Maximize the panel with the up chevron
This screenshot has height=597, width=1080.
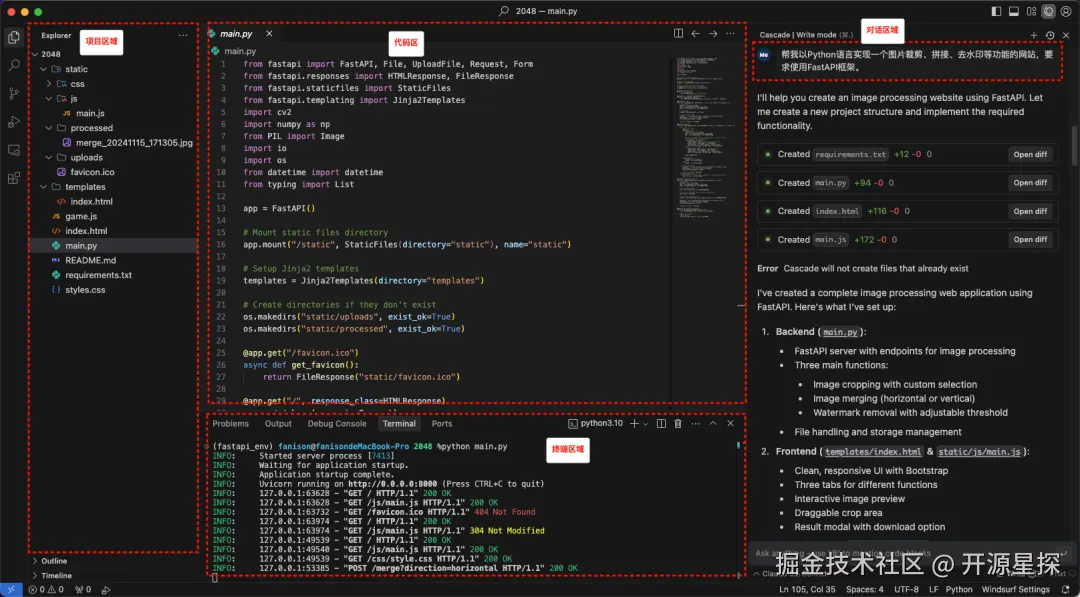pyautogui.click(x=713, y=423)
